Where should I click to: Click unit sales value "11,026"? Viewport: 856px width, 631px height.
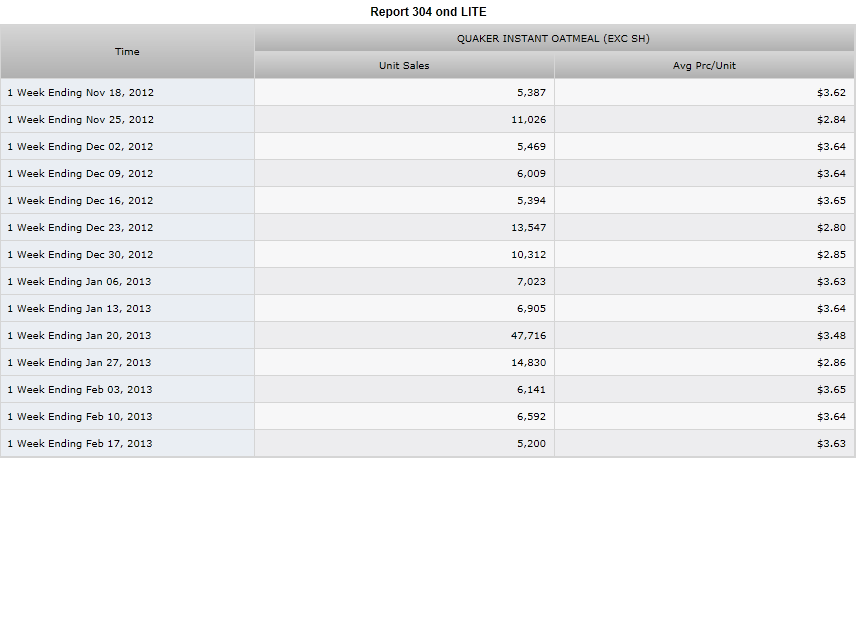point(528,120)
